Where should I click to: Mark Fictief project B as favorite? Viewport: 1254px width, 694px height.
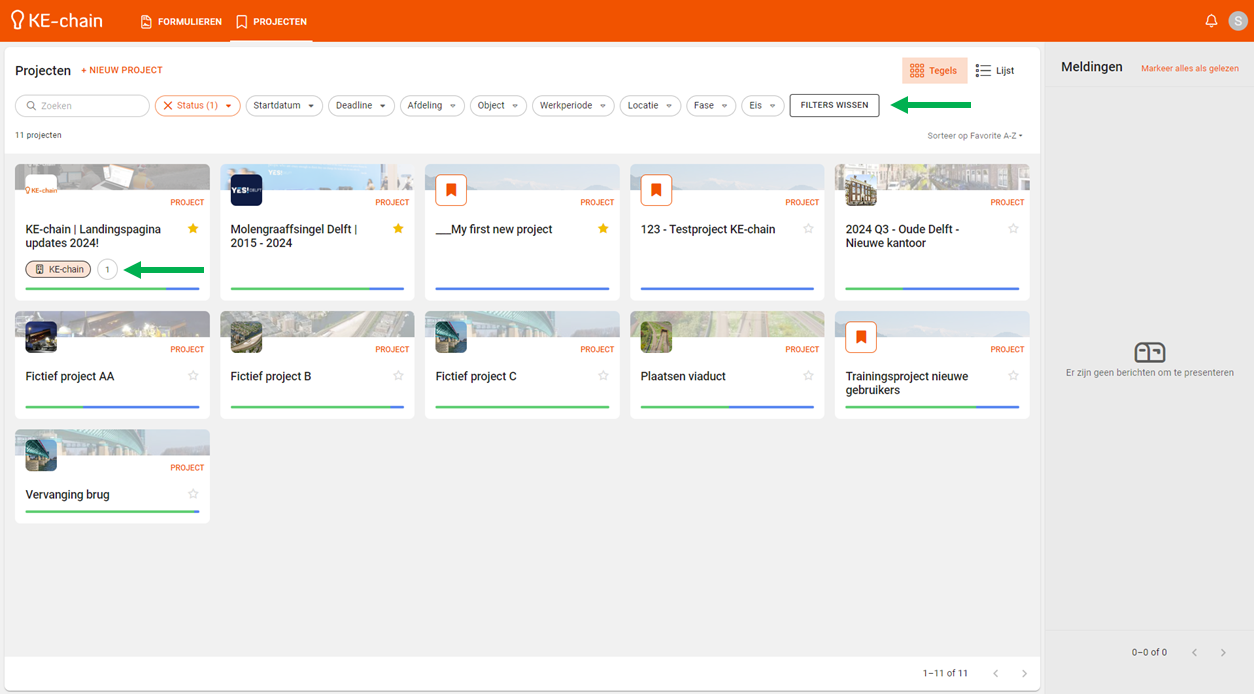pyautogui.click(x=398, y=376)
